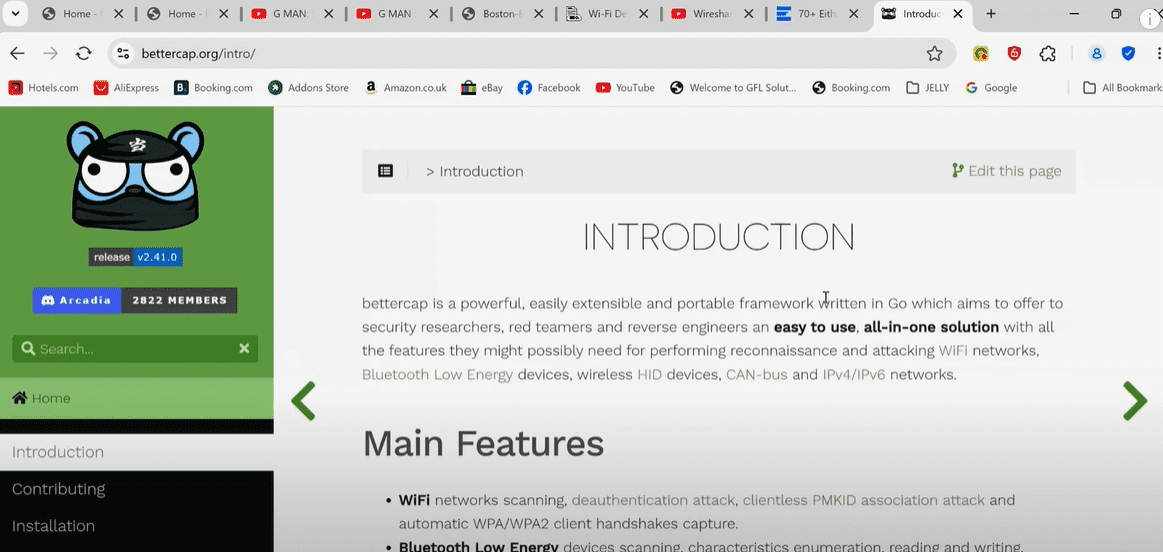Click the bettercap ninja mascot logo

[x=136, y=175]
